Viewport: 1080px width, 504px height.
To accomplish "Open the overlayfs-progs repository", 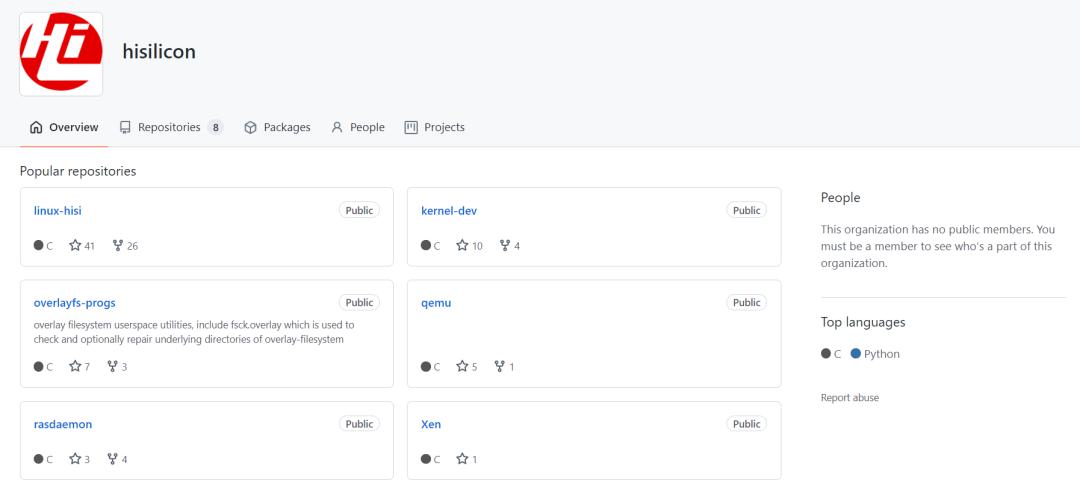I will coord(74,303).
